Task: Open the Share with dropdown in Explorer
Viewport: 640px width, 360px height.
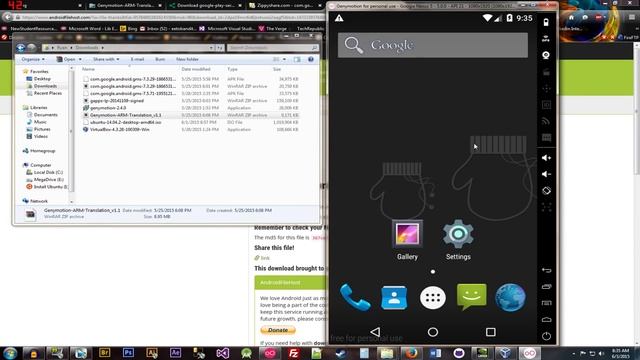Action: click(x=106, y=59)
